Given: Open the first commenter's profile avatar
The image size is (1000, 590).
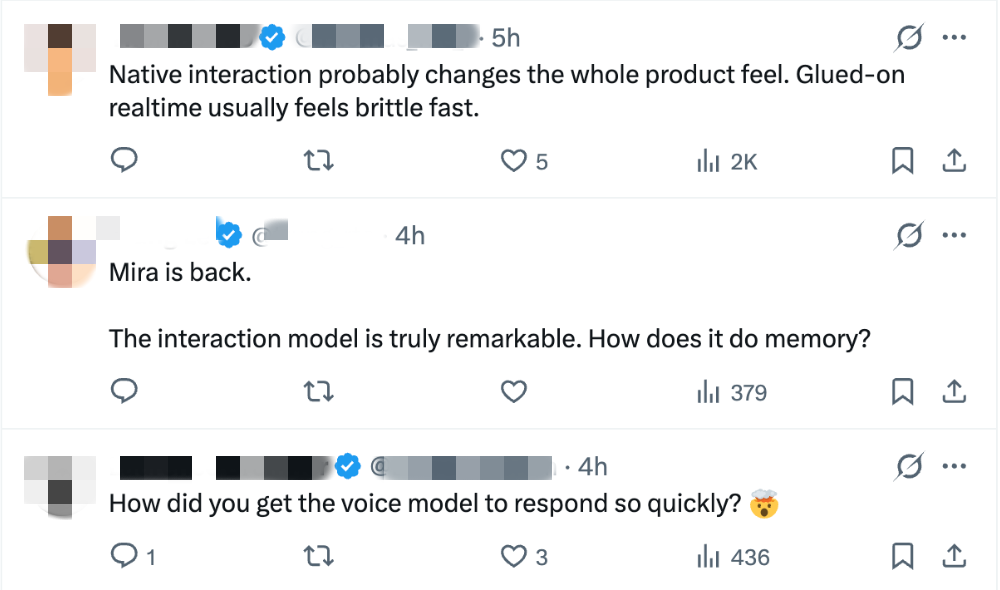Looking at the screenshot, I should 60,59.
